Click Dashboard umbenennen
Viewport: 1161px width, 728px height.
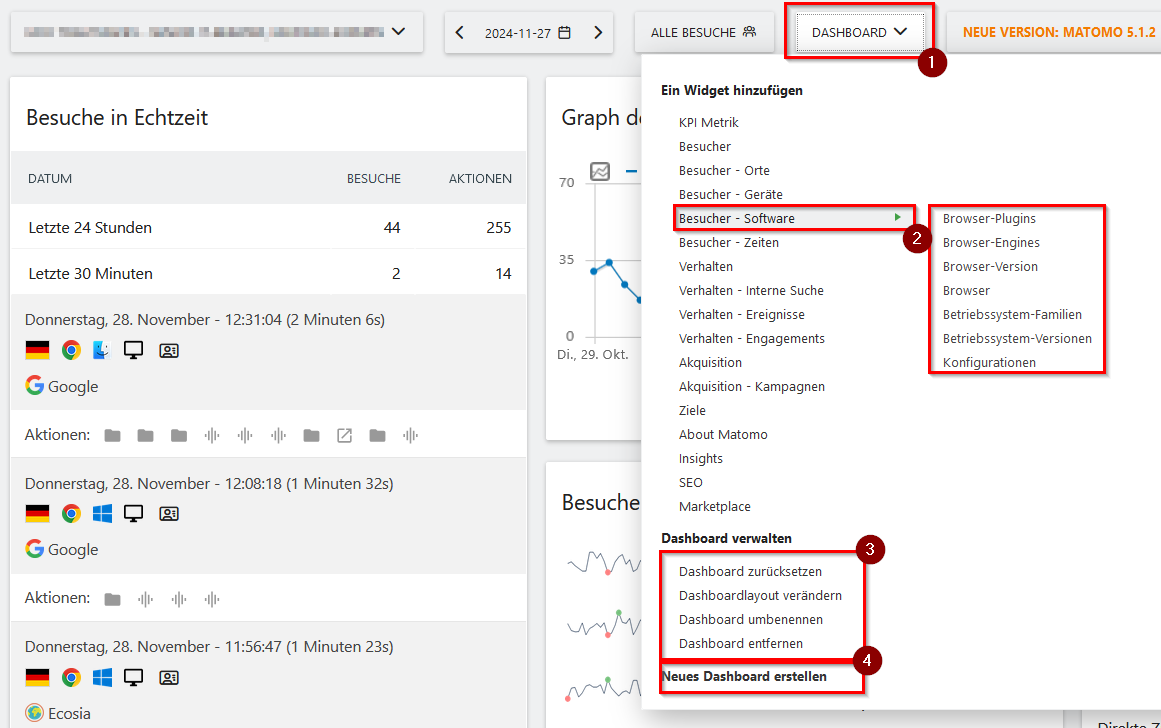pyautogui.click(x=751, y=620)
